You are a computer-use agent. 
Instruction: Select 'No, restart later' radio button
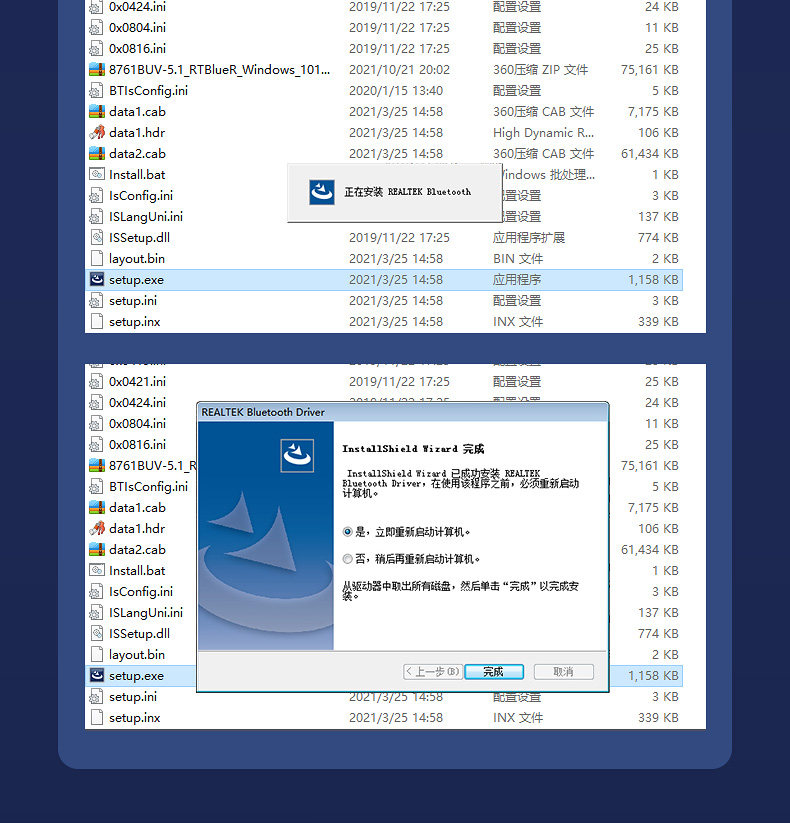pyautogui.click(x=347, y=559)
